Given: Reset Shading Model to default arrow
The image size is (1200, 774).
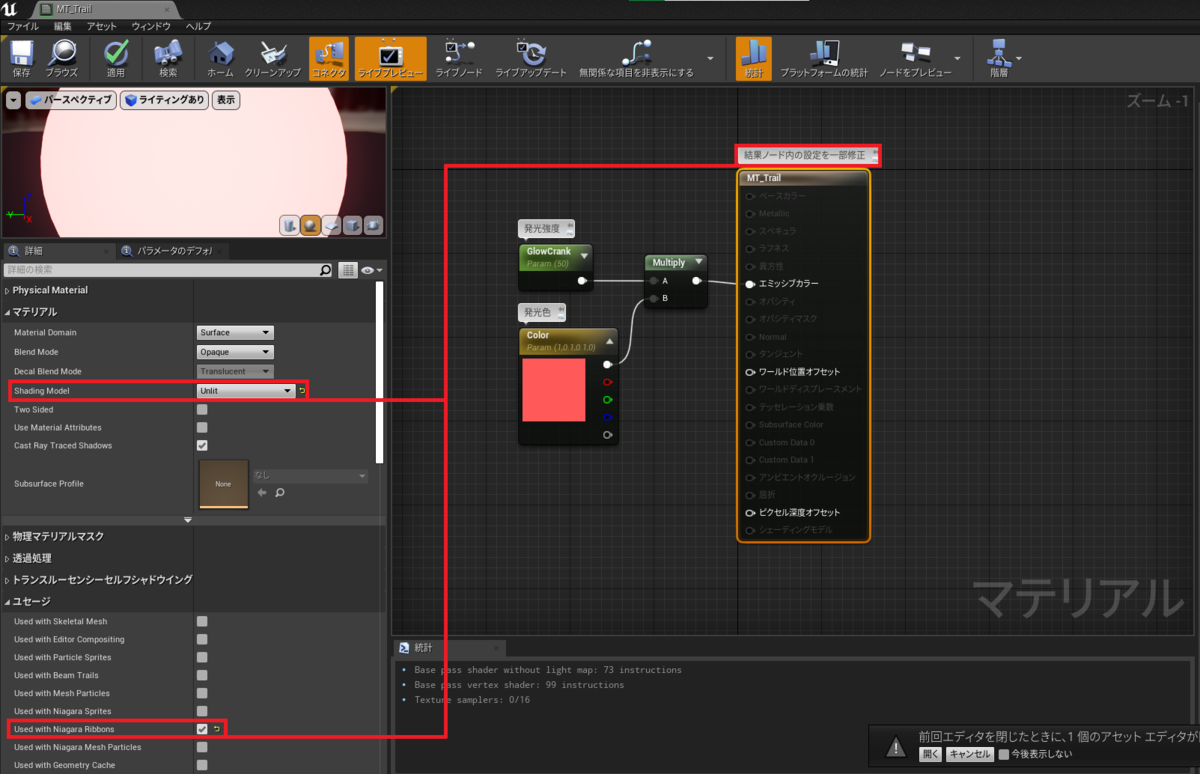Looking at the screenshot, I should click(x=302, y=391).
